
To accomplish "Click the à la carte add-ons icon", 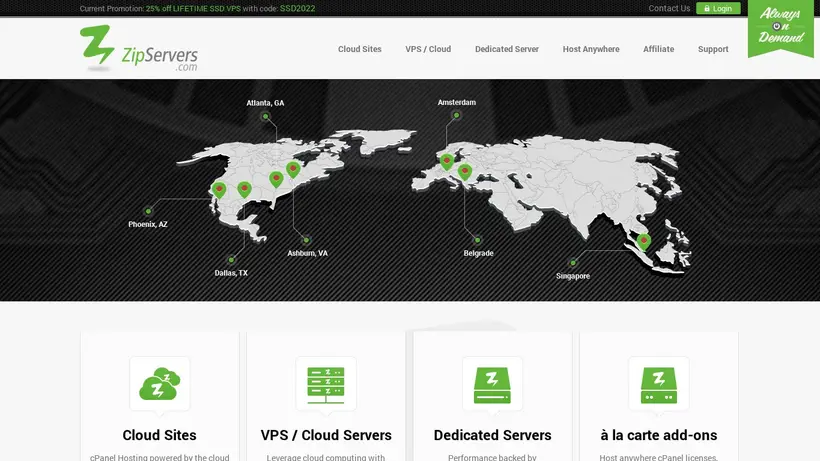I will tap(658, 385).
